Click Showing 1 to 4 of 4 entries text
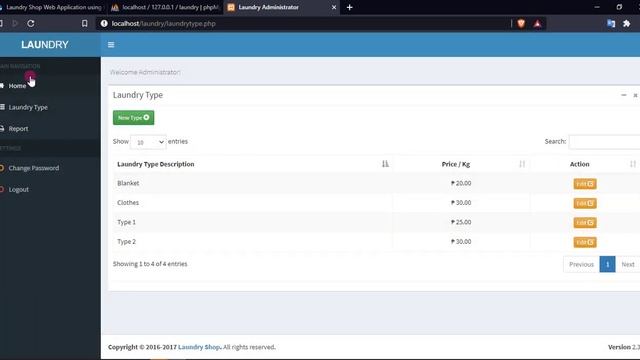The height and width of the screenshot is (360, 640). click(150, 264)
